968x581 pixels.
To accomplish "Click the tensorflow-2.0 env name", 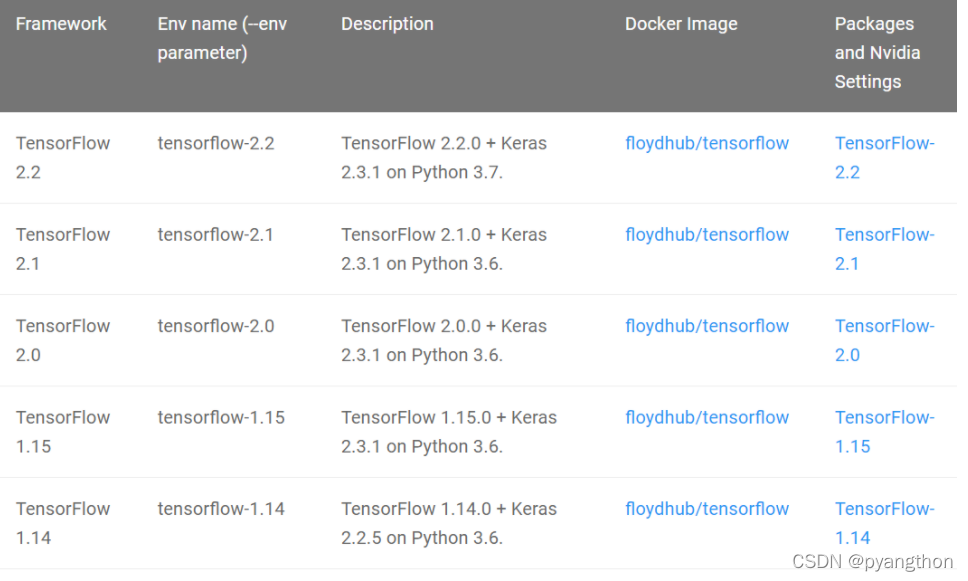I will (215, 326).
